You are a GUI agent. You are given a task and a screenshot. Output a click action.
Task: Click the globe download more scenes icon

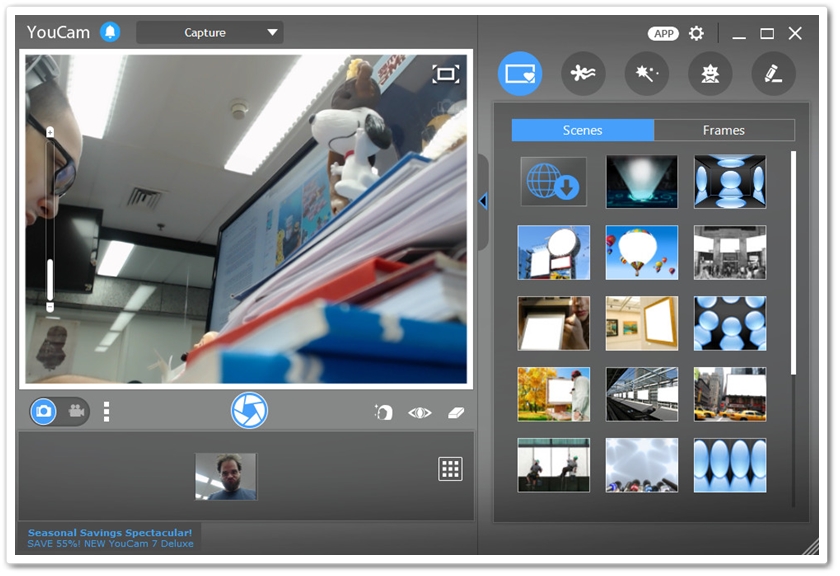[553, 182]
